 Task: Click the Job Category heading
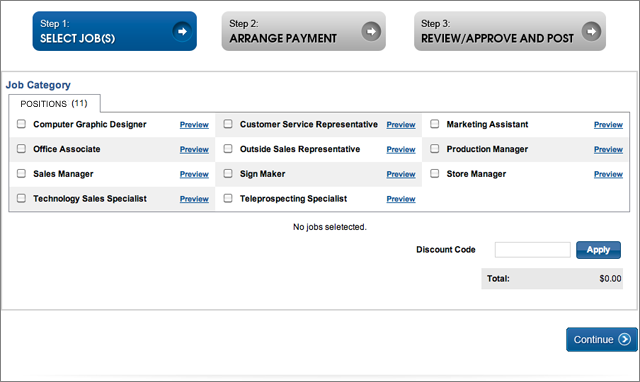click(38, 85)
